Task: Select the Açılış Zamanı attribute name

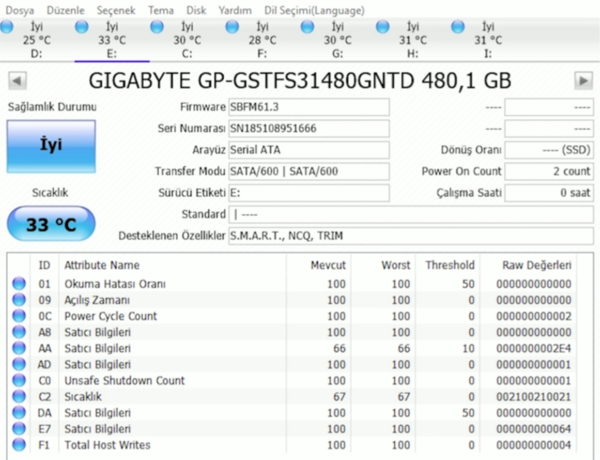Action: click(x=97, y=300)
